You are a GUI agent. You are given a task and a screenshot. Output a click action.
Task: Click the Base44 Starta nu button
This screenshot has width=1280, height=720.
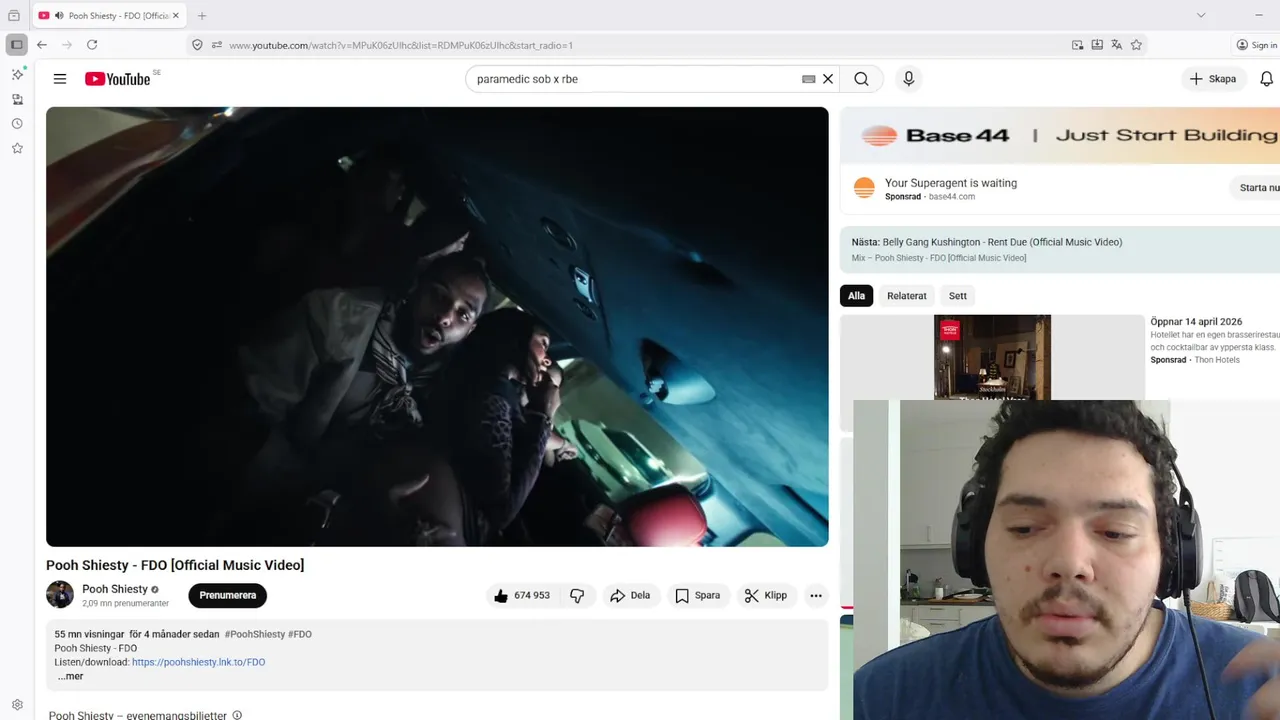tap(1258, 188)
